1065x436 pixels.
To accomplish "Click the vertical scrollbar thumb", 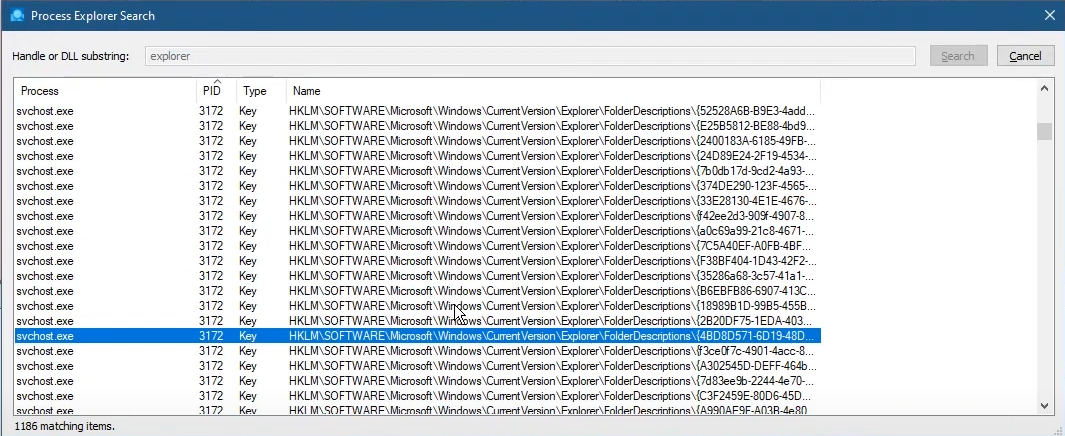I will pyautogui.click(x=1045, y=131).
